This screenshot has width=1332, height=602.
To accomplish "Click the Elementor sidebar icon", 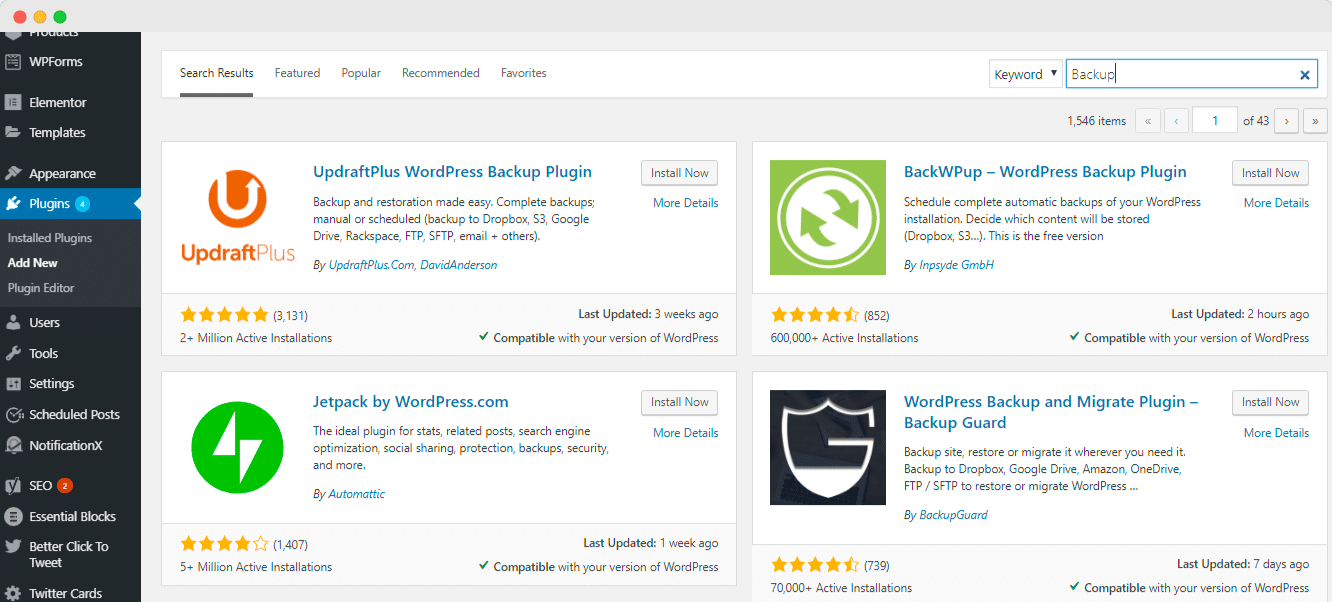I will 13,102.
